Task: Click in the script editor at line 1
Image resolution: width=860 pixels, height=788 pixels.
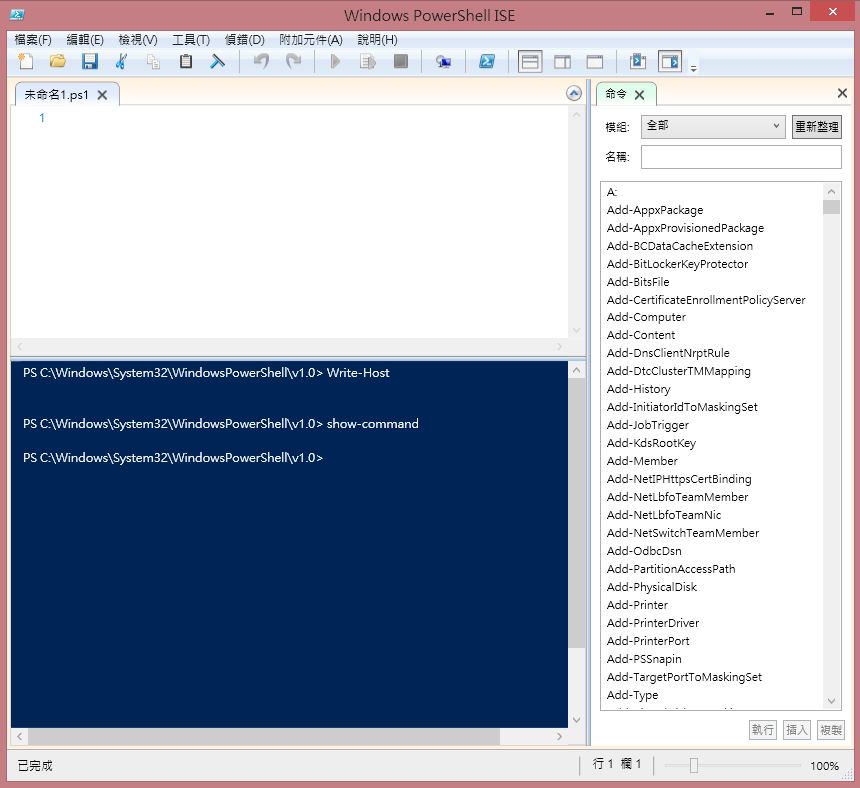Action: pyautogui.click(x=307, y=117)
